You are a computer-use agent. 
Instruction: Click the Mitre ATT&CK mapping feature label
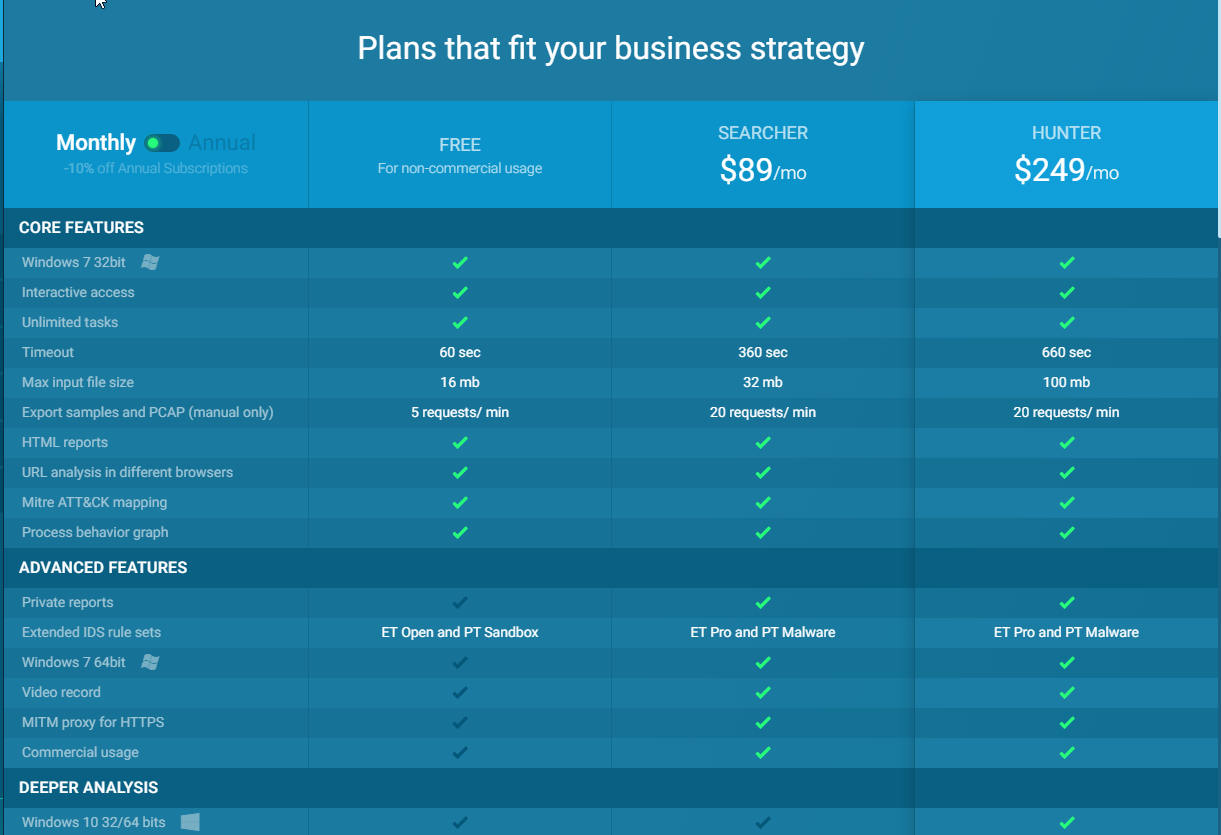pos(94,502)
